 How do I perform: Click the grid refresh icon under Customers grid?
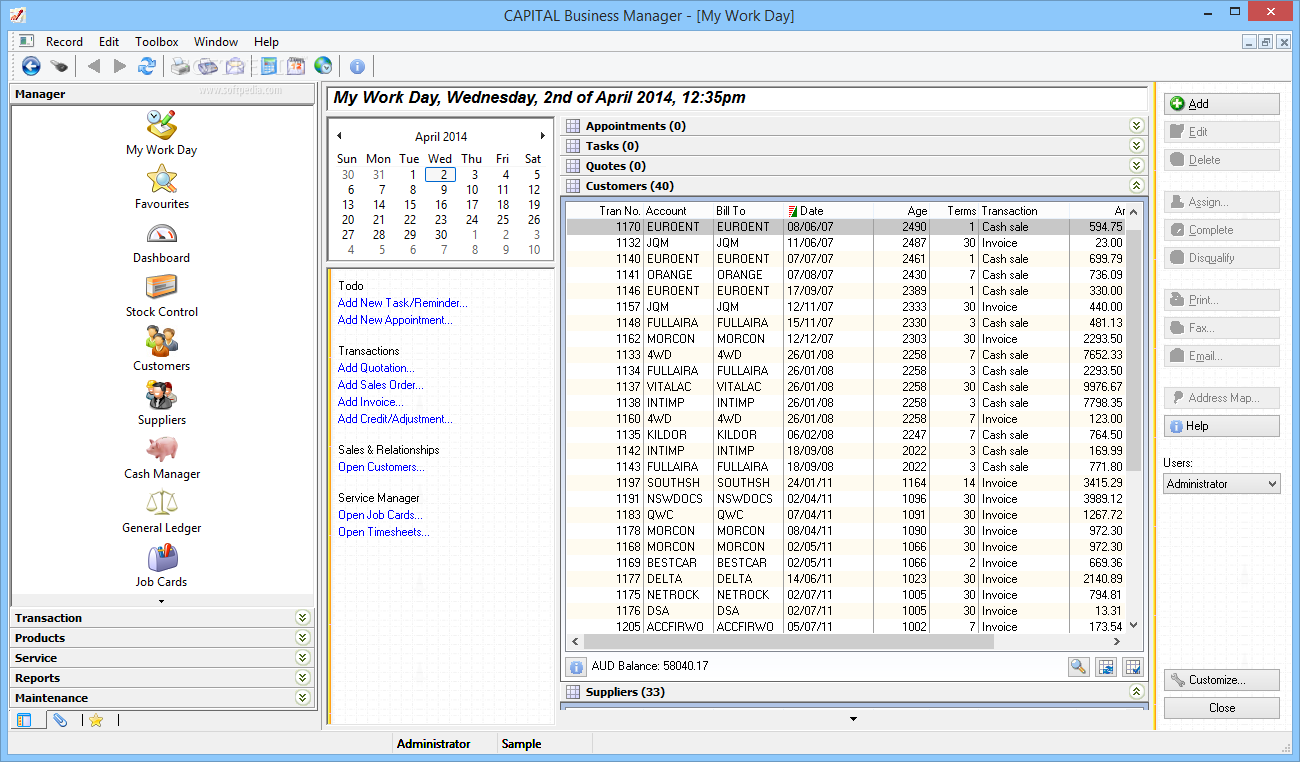click(1106, 667)
